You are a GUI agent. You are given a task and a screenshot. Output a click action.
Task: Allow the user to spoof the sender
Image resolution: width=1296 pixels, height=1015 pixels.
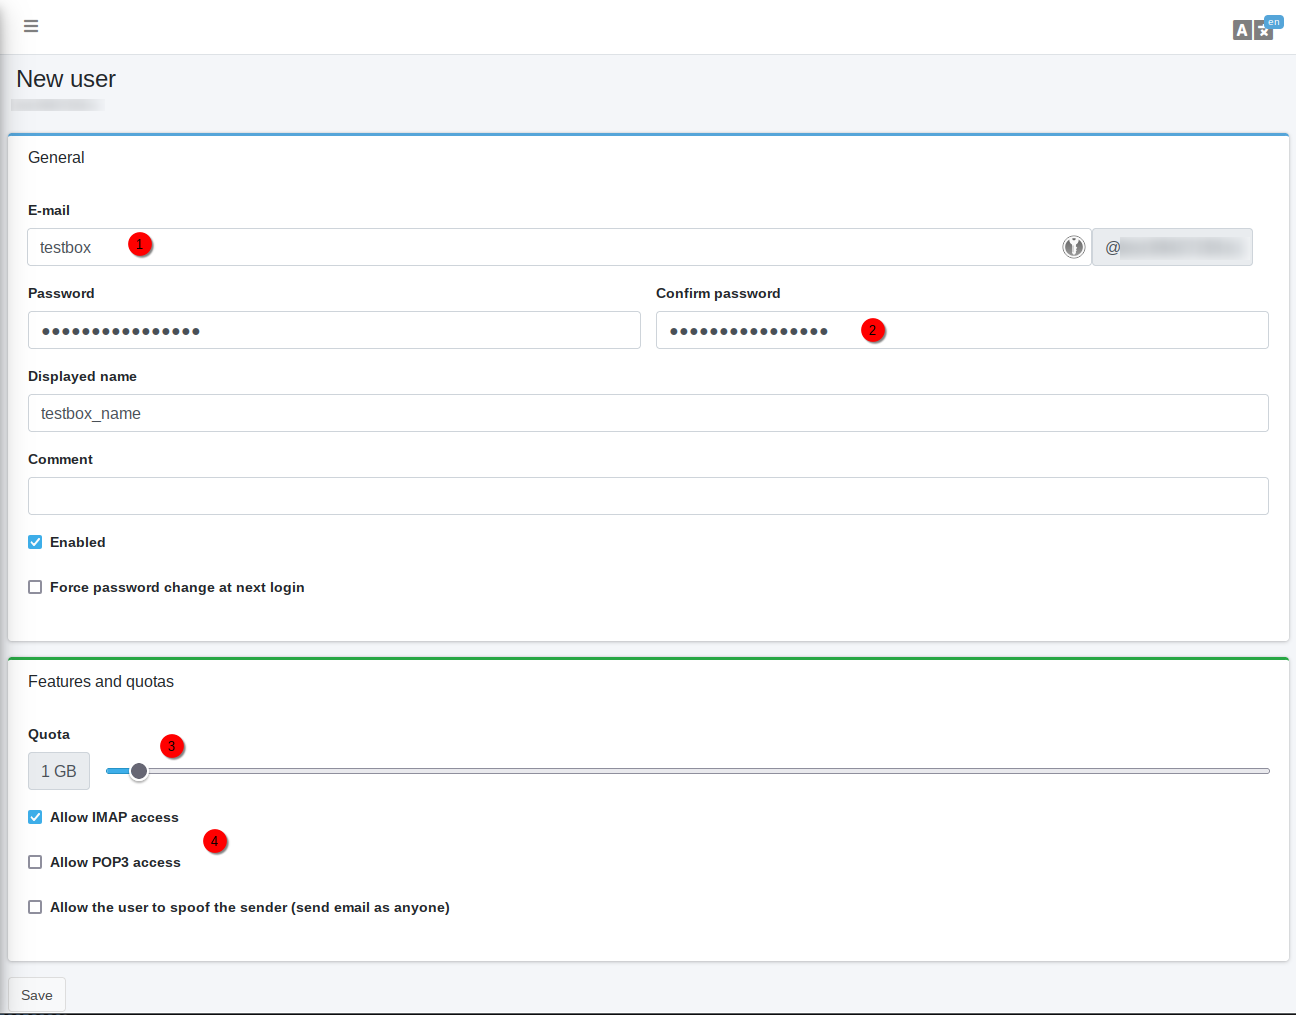tap(35, 907)
